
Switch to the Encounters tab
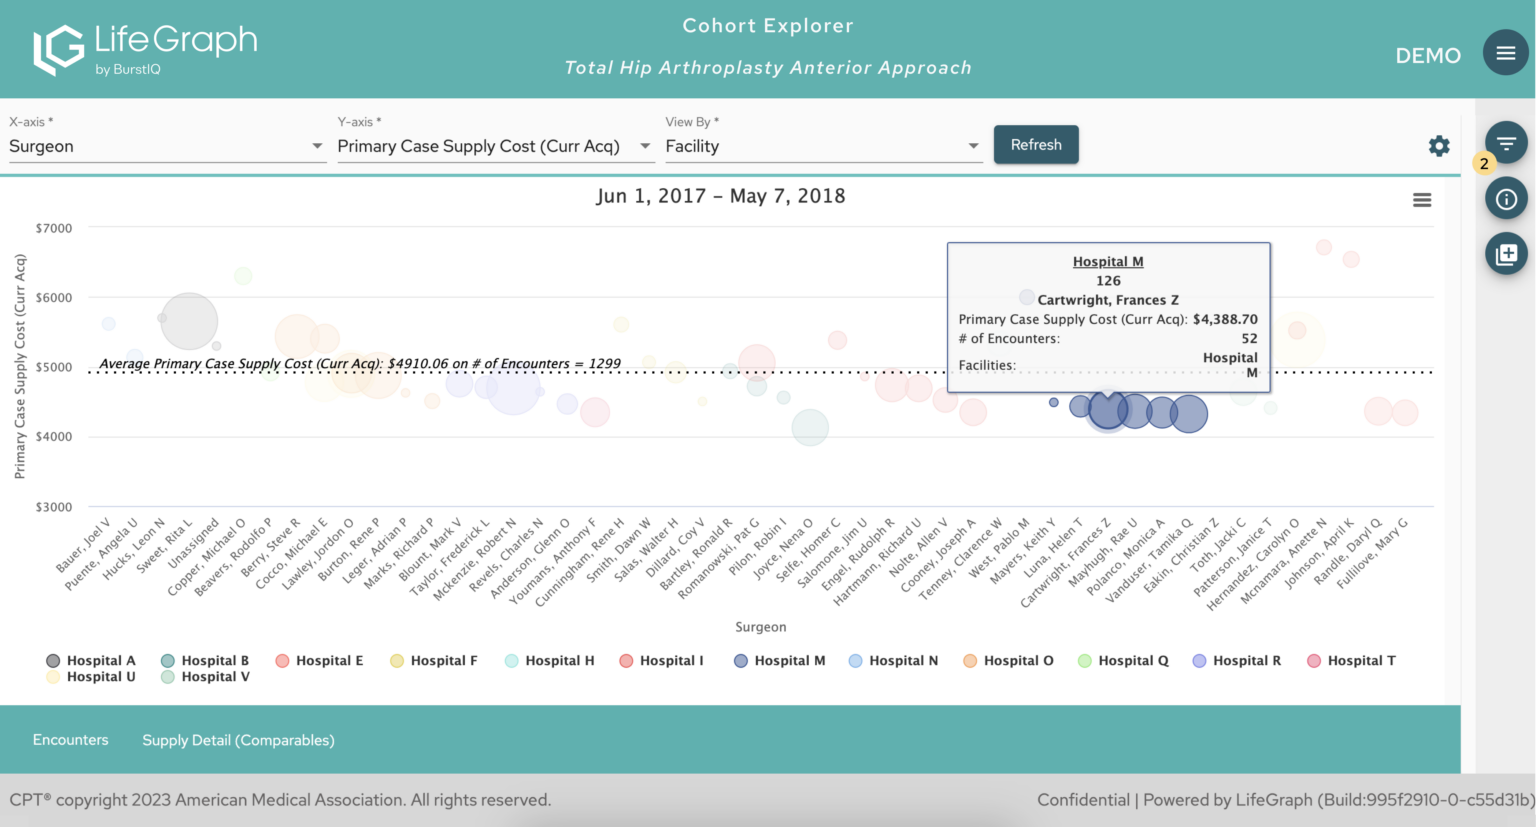coord(70,740)
